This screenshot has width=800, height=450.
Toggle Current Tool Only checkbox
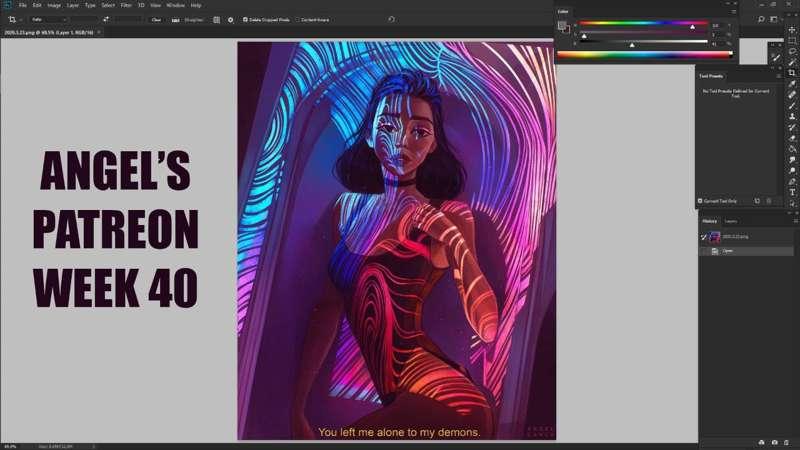point(700,201)
